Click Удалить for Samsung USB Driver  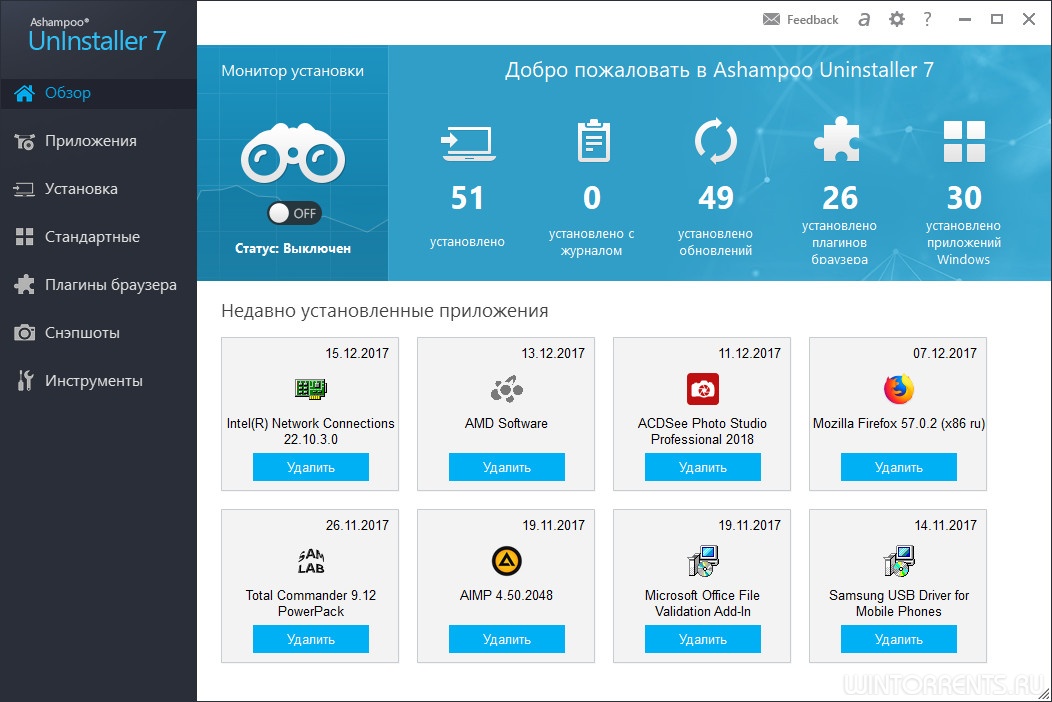point(899,639)
